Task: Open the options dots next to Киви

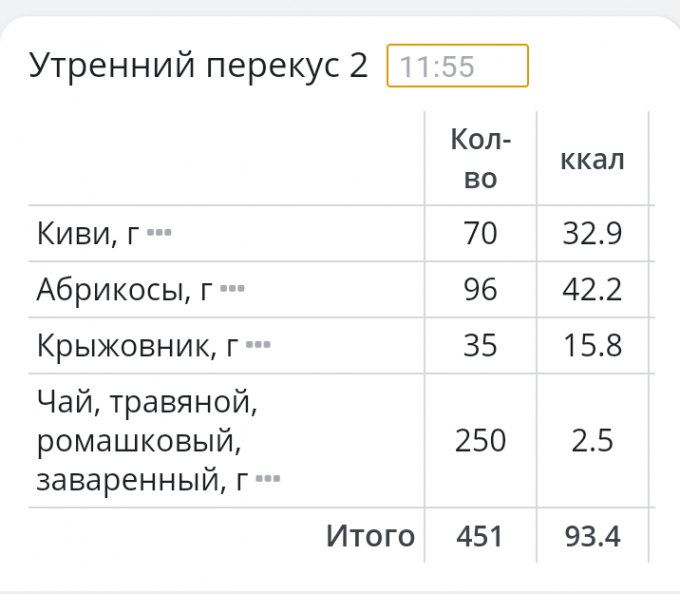Action: (159, 233)
